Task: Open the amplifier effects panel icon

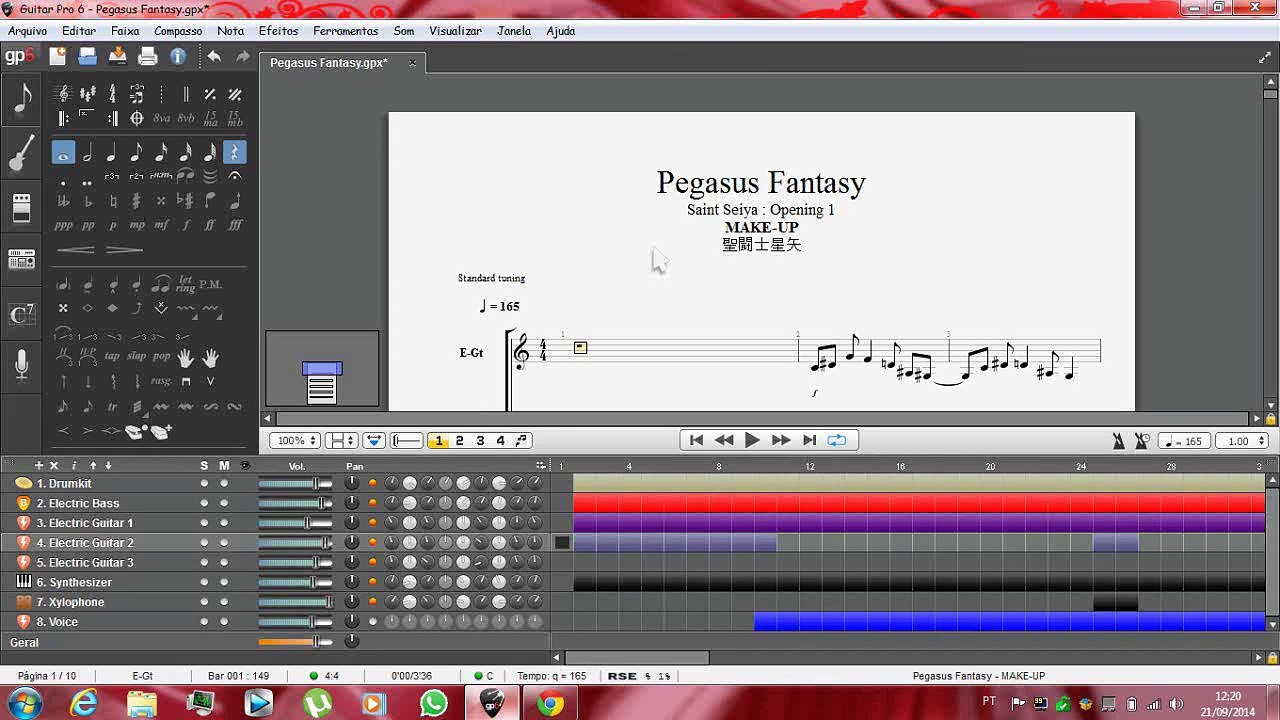Action: coord(22,207)
